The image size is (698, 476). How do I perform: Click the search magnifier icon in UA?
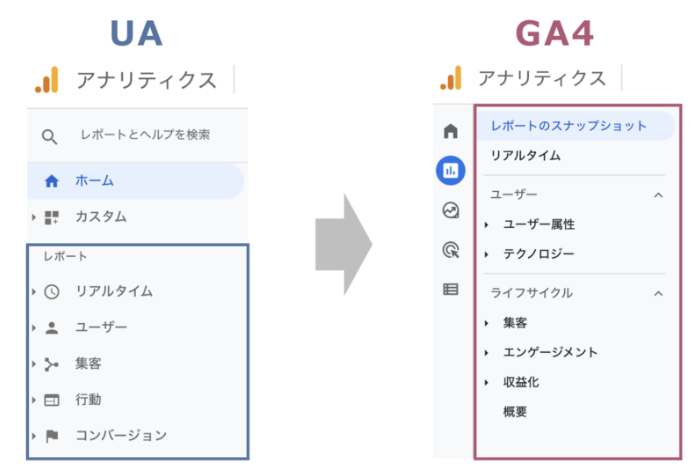49,137
